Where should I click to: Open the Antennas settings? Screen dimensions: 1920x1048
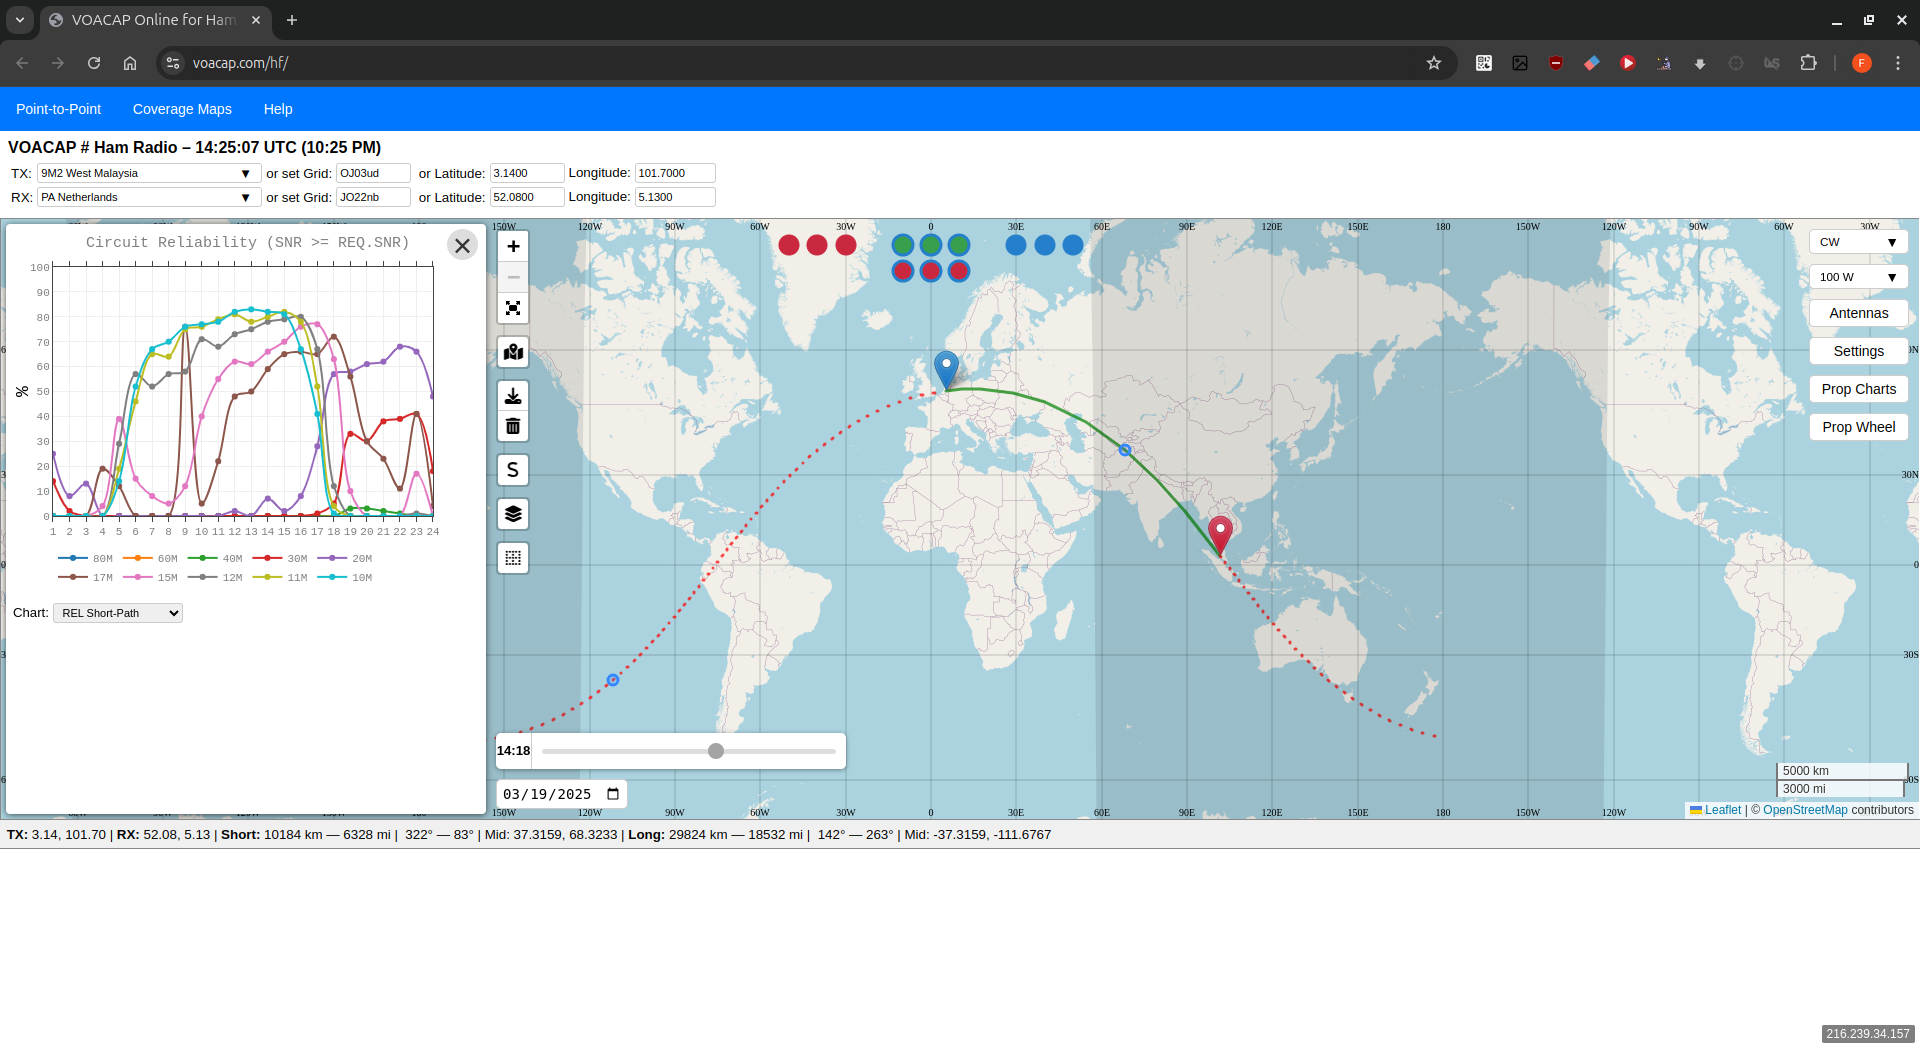(x=1857, y=312)
